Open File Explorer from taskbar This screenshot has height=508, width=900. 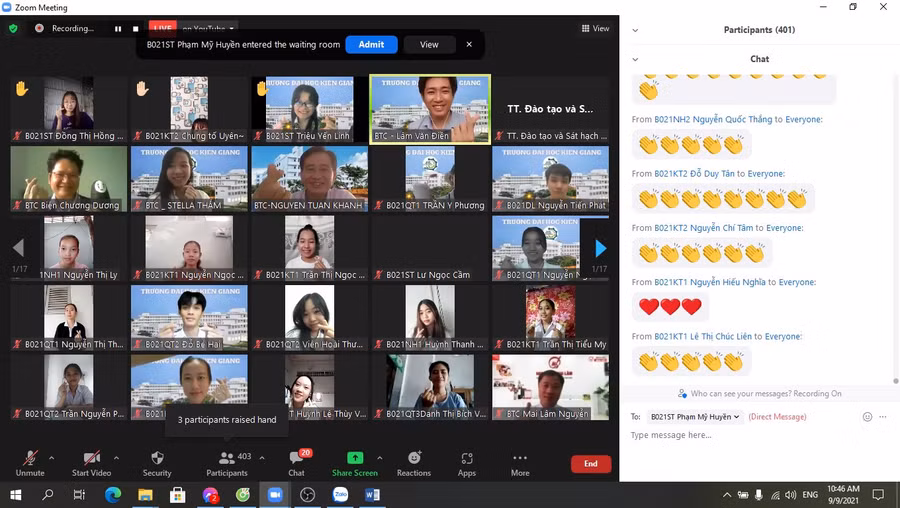coord(145,495)
